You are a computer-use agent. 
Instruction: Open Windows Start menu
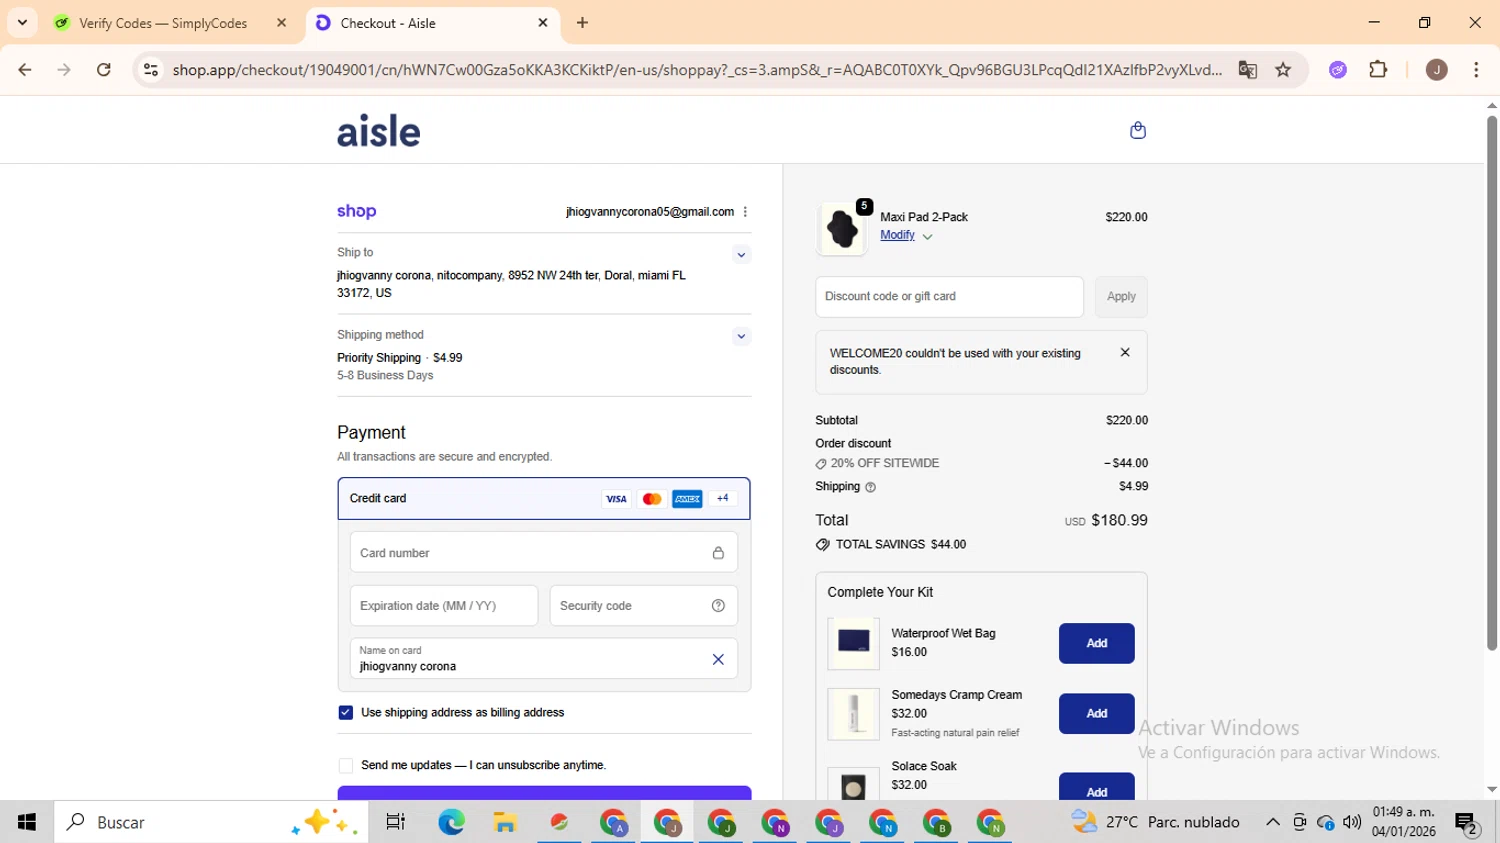(27, 822)
